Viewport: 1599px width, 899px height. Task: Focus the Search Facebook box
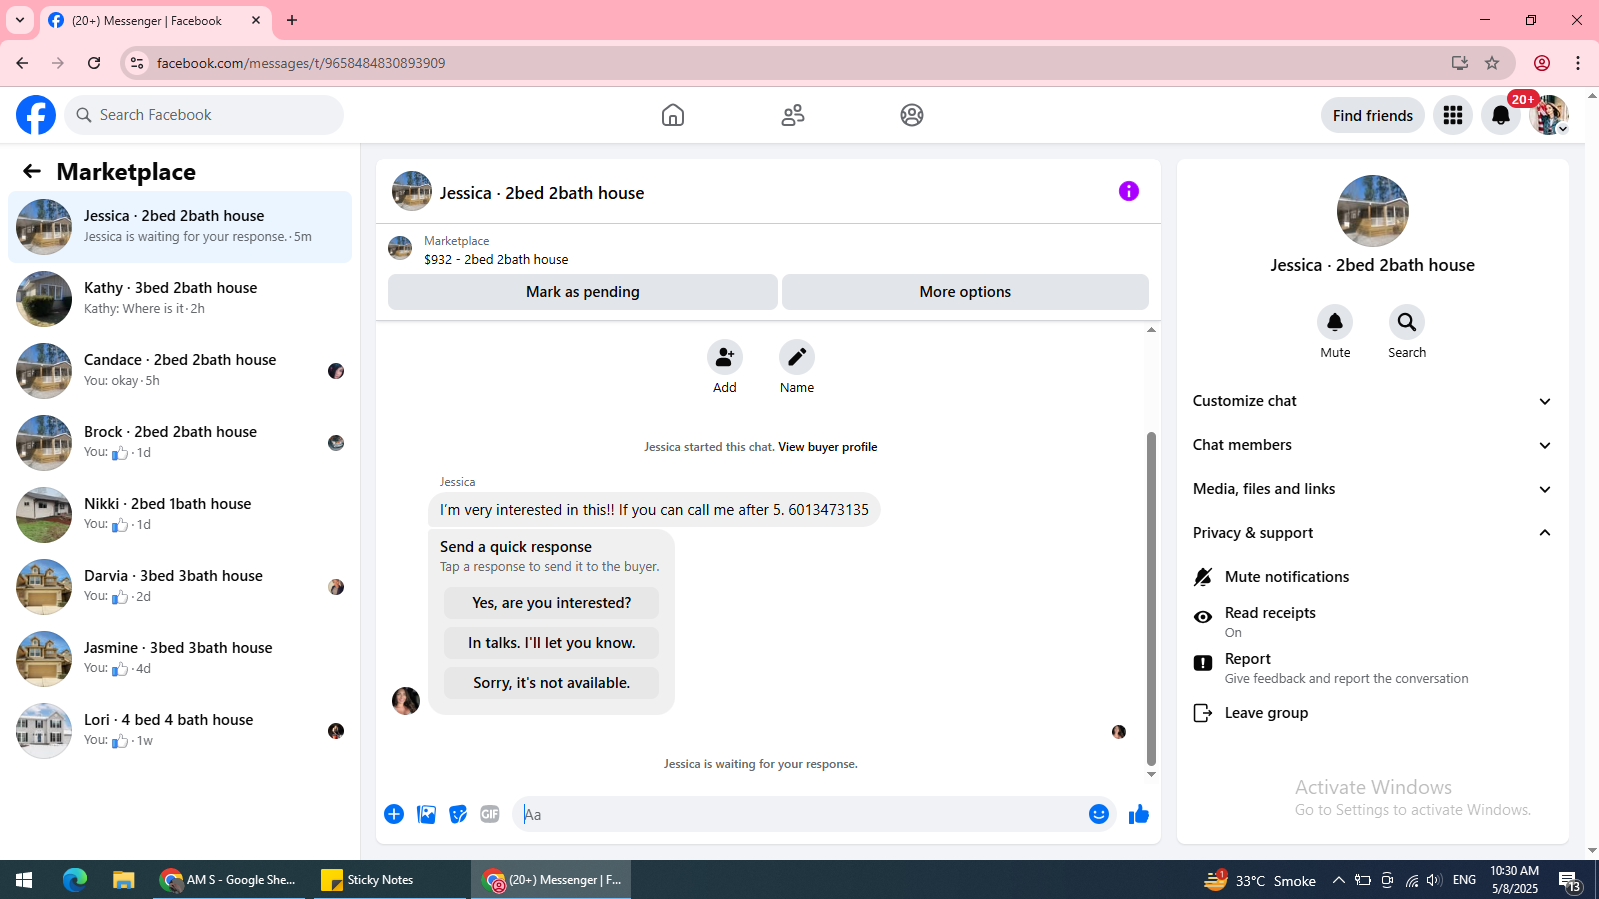(204, 115)
